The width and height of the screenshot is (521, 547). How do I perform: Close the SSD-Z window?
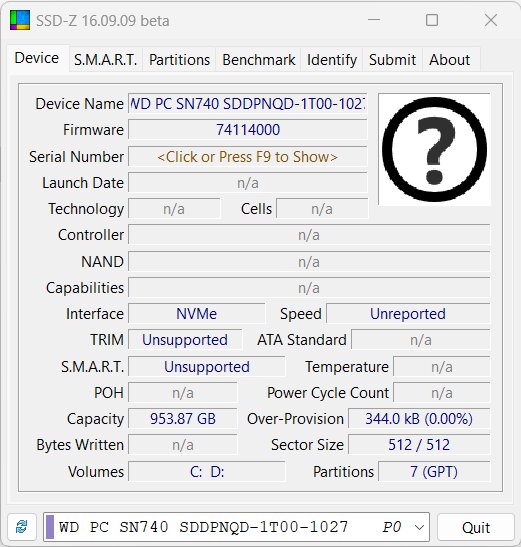[491, 20]
